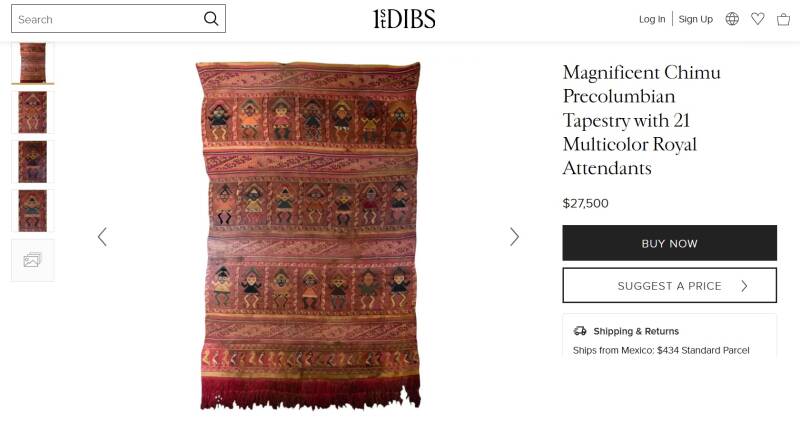This screenshot has width=800, height=423.
Task: Open Shipping & Returns section heading
Action: tap(636, 331)
